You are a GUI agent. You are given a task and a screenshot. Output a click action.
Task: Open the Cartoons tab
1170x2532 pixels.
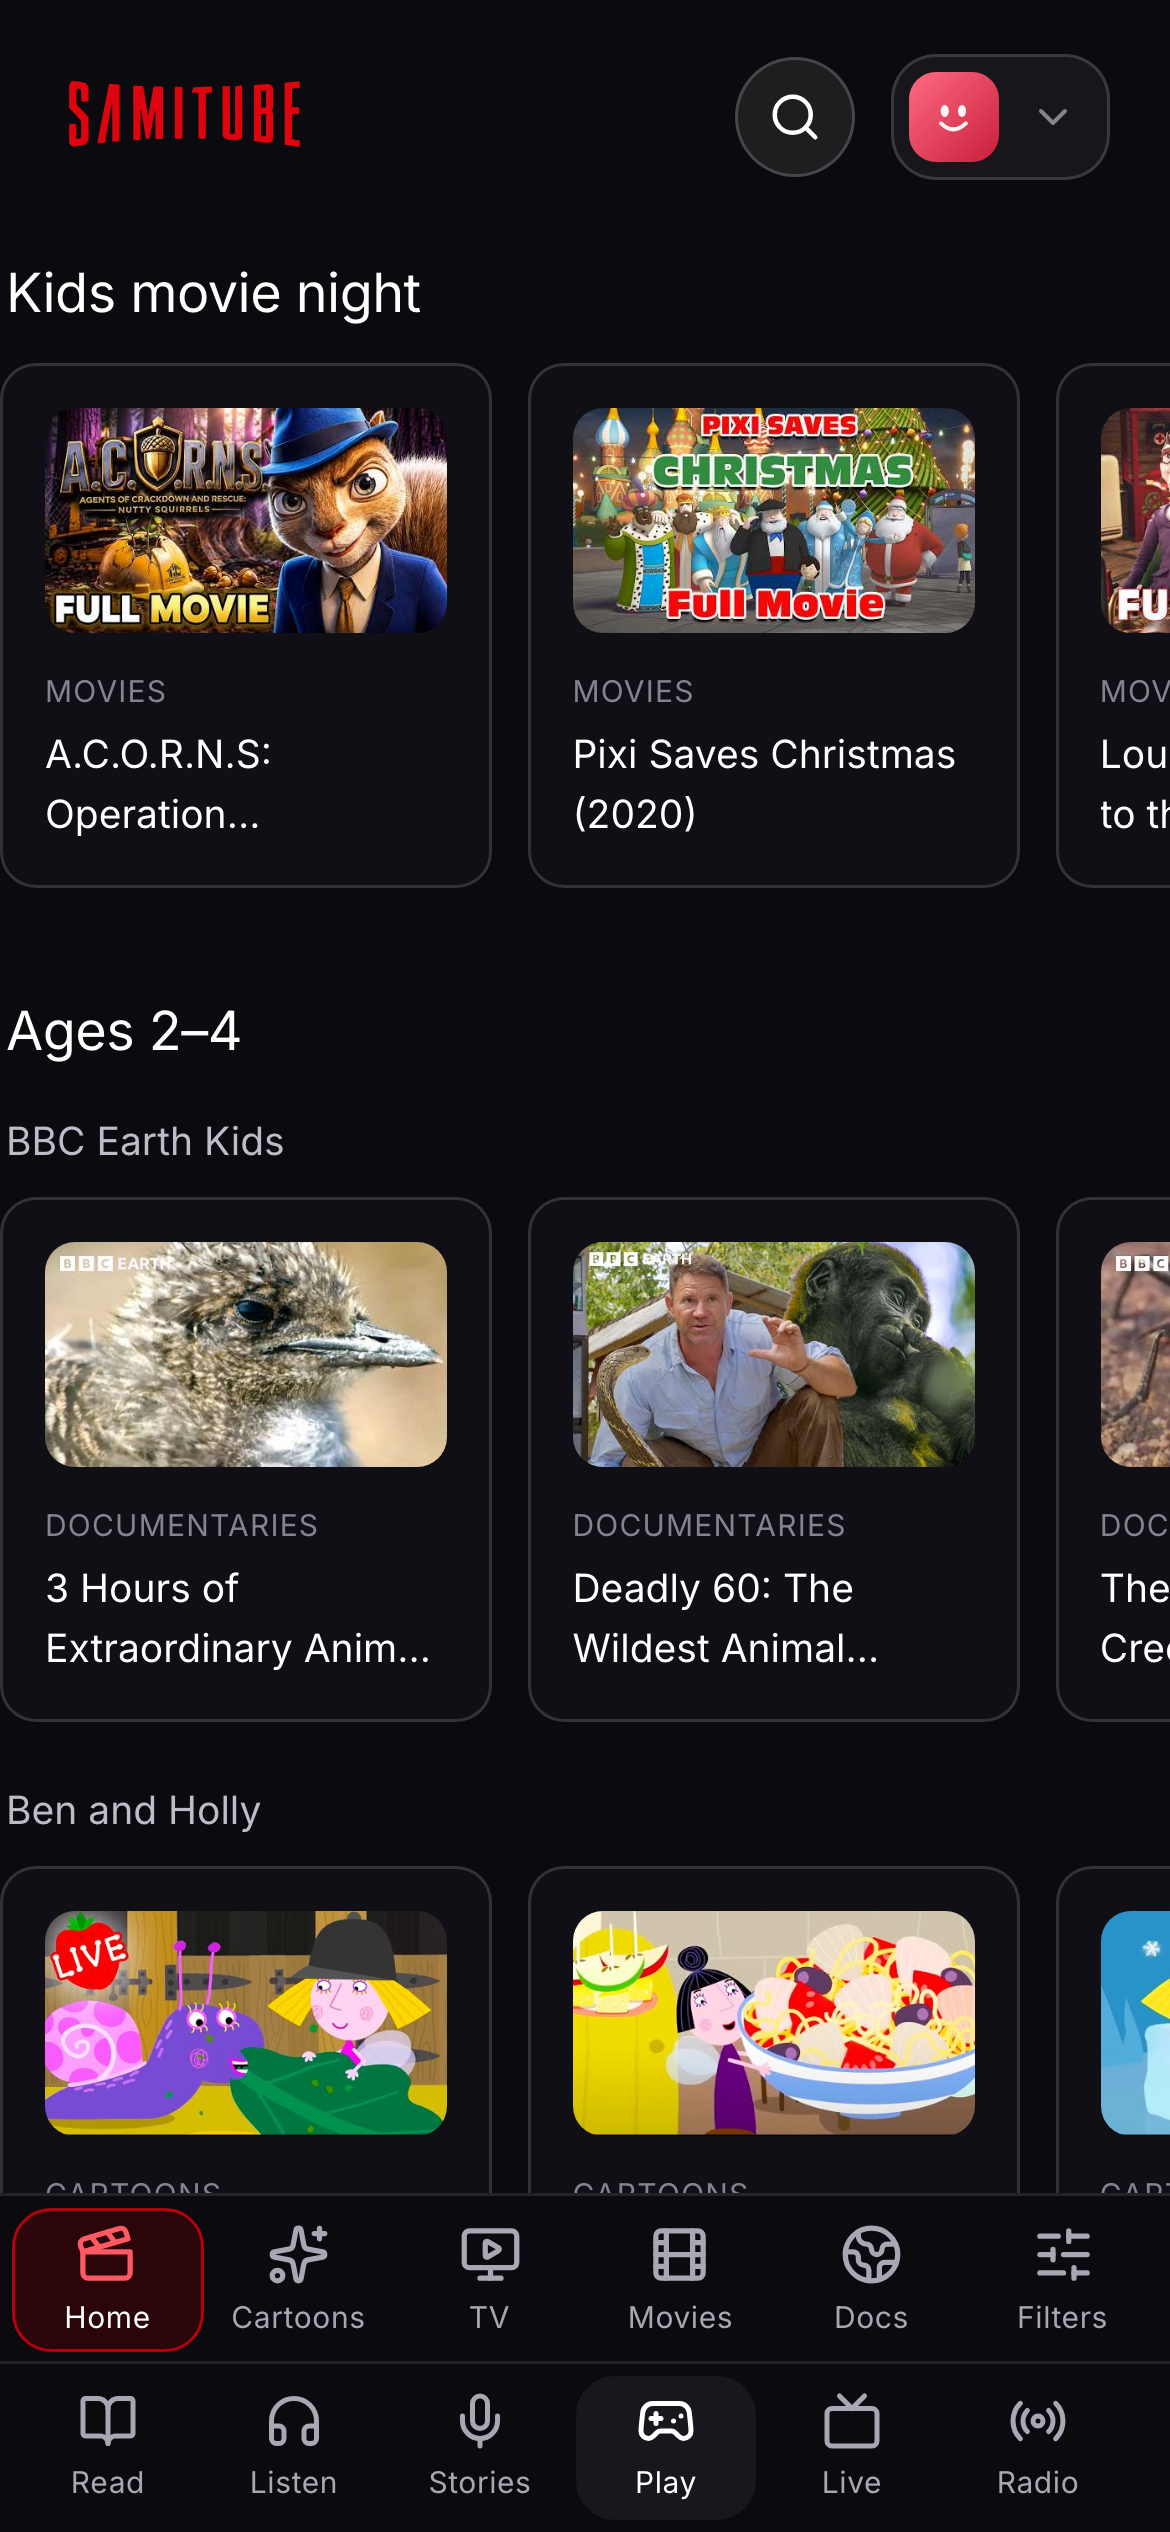tap(298, 2279)
